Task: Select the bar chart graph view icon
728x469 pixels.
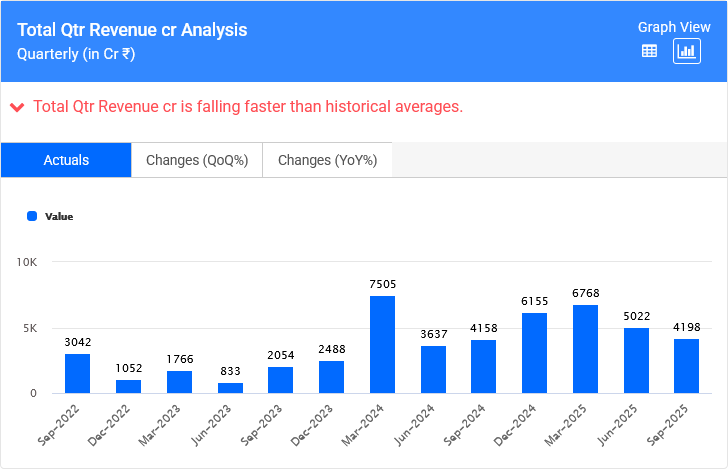Action: click(x=687, y=51)
